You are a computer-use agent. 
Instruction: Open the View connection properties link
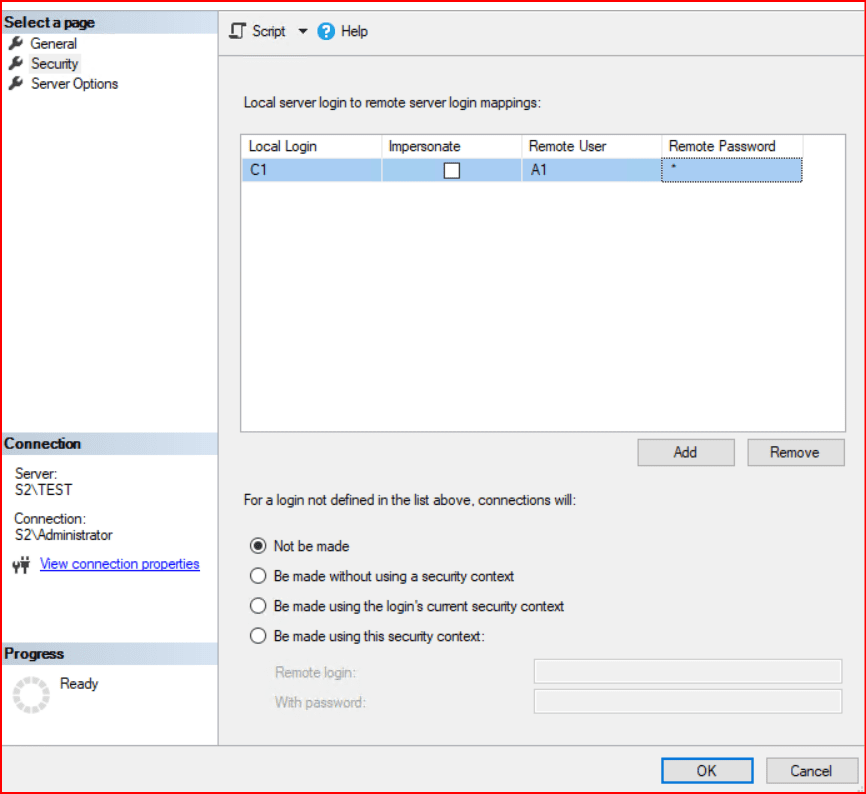[119, 564]
